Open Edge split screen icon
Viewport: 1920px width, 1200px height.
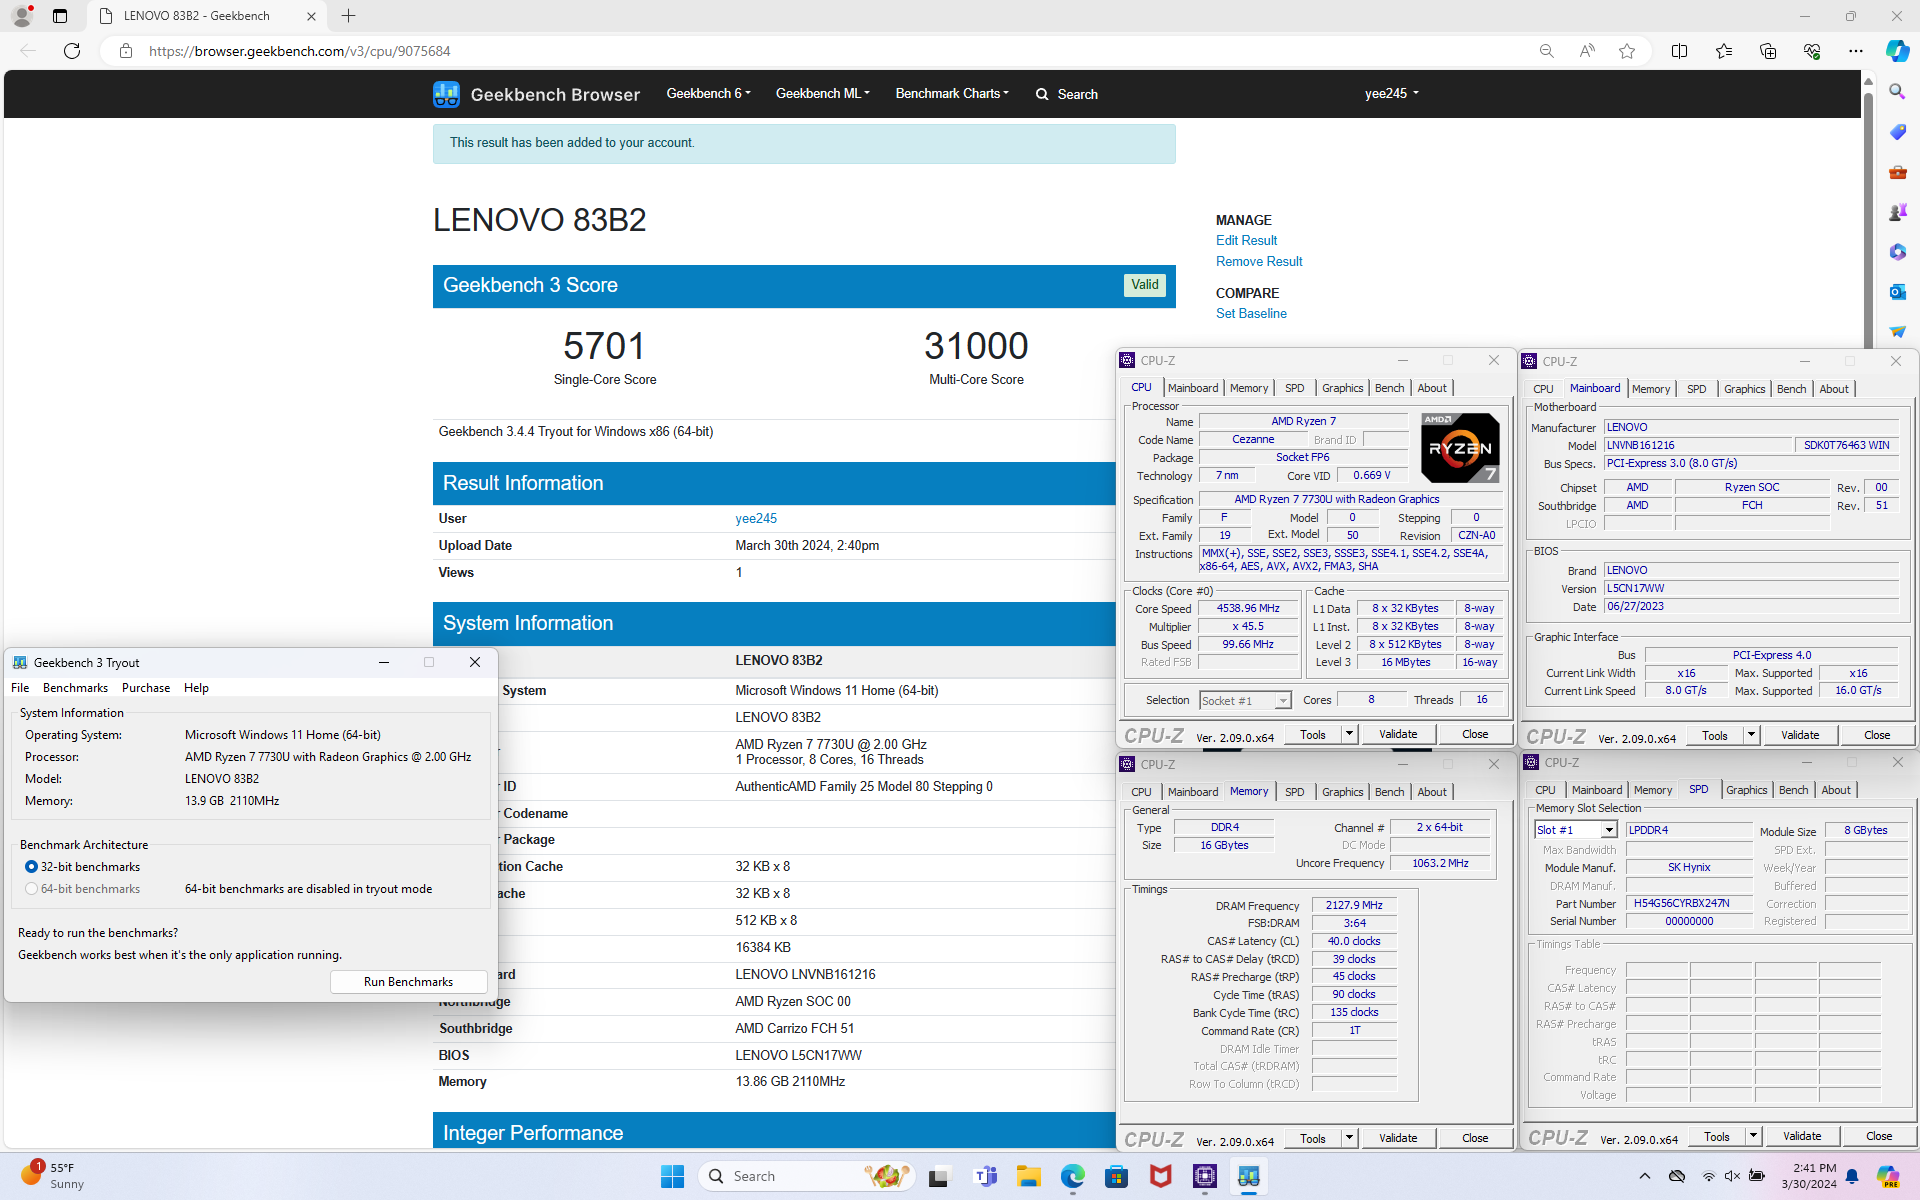point(1680,51)
